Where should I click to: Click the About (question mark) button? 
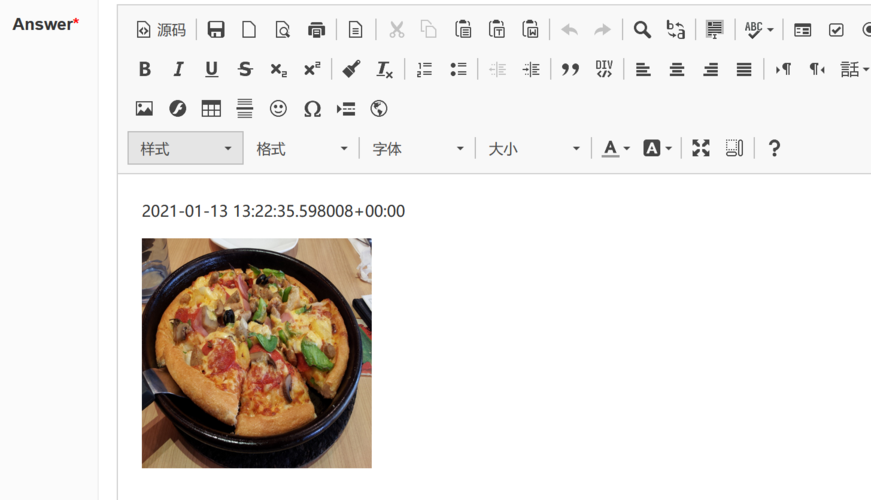pyautogui.click(x=773, y=148)
